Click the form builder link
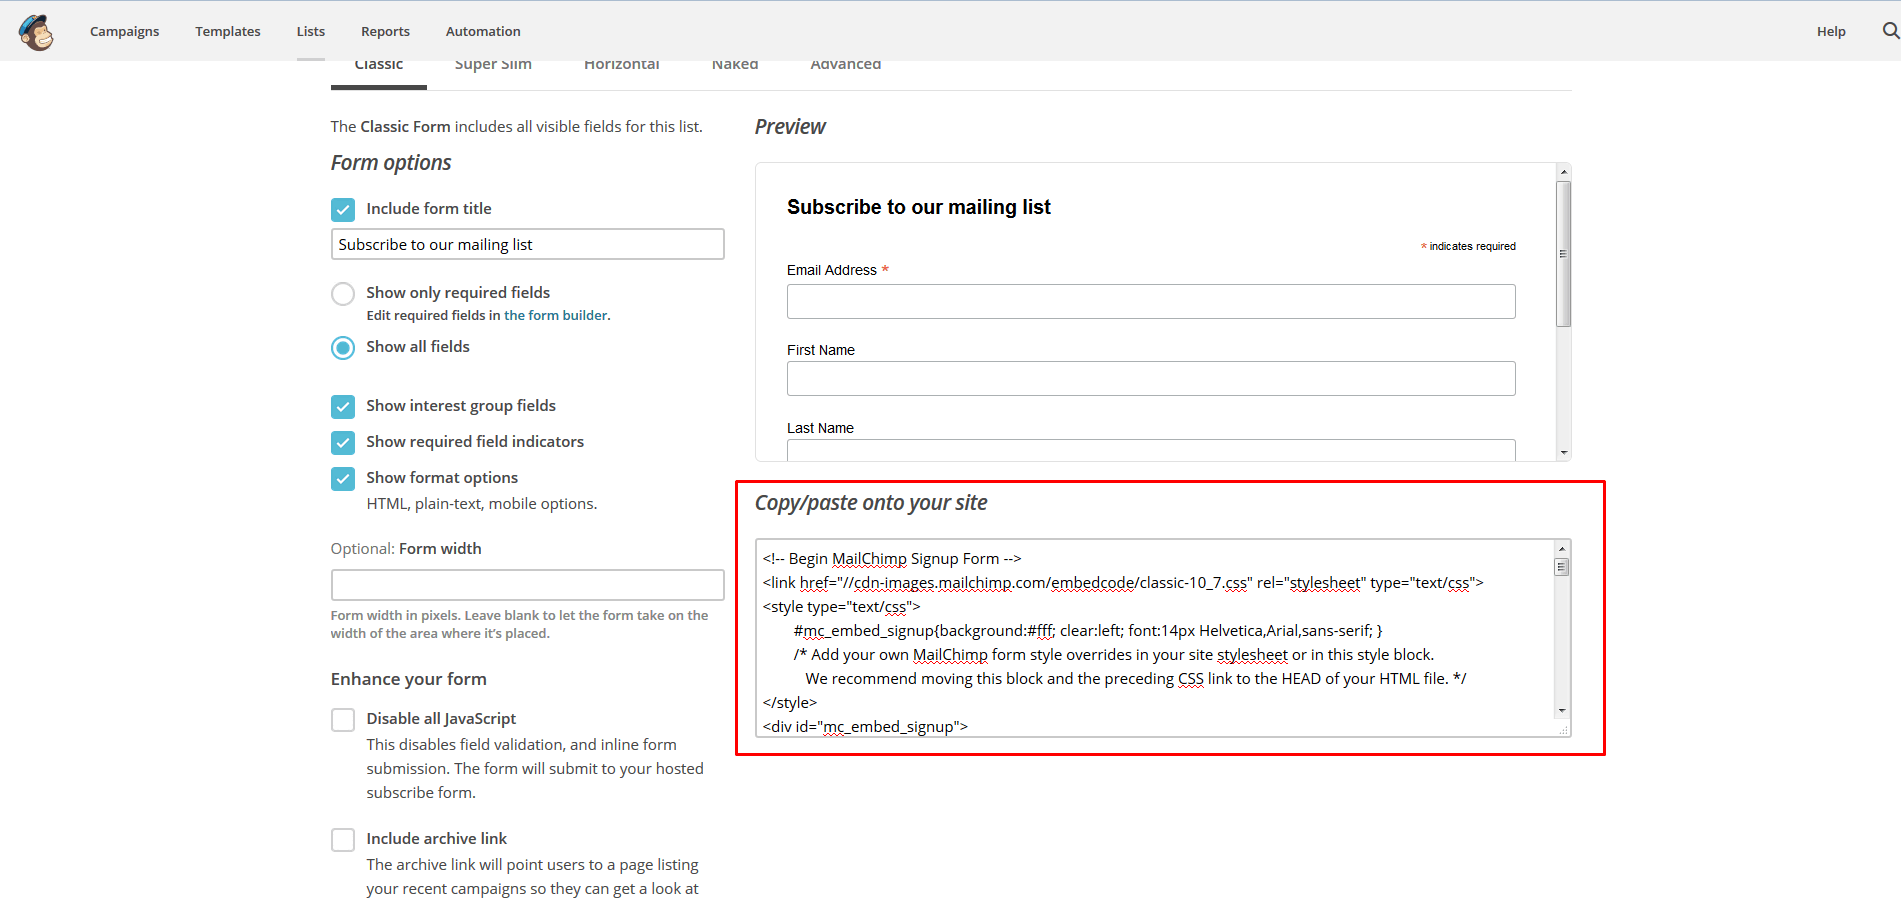Screen dimensions: 1901x906 coord(556,314)
